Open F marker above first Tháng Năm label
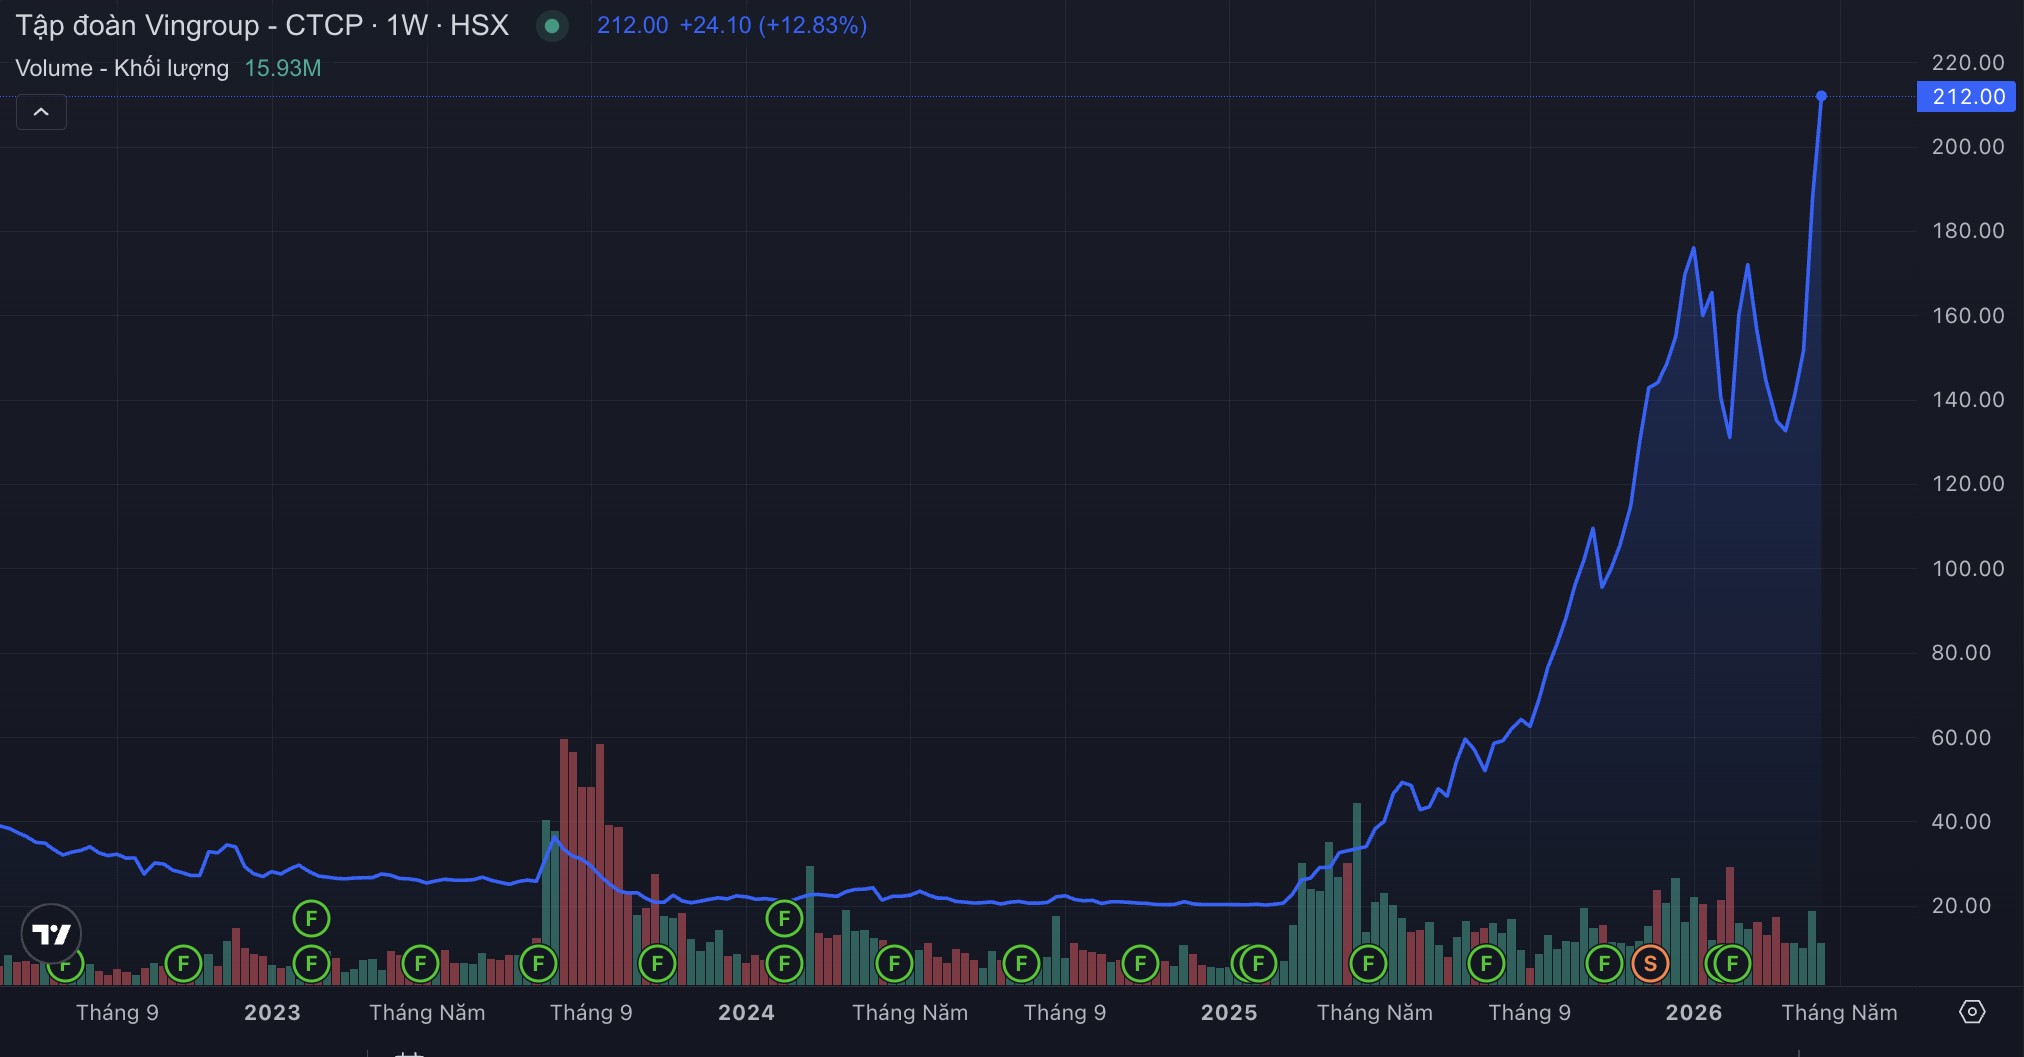The image size is (2024, 1057). (x=420, y=964)
